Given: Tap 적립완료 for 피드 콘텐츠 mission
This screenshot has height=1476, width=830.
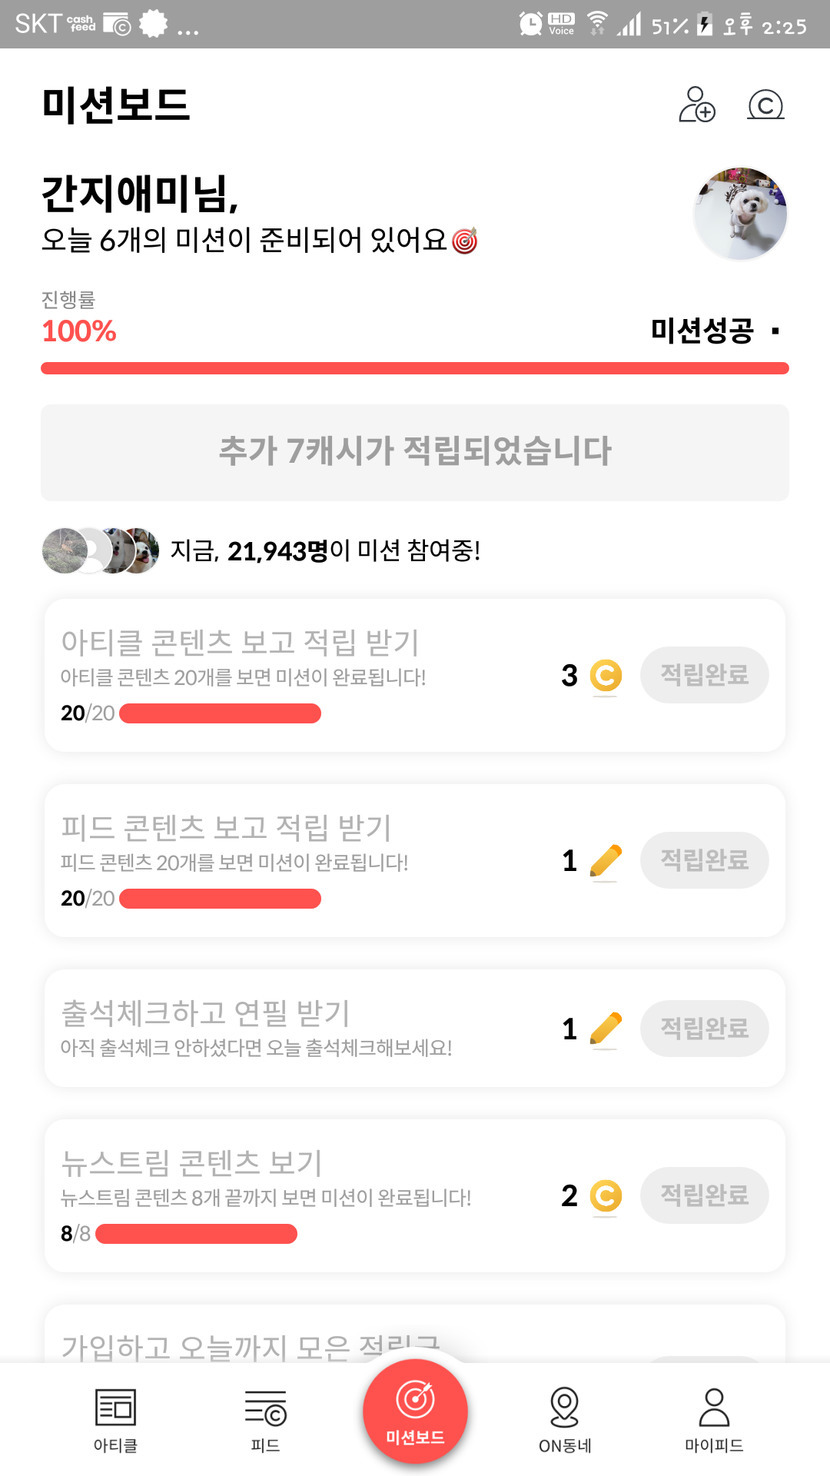Looking at the screenshot, I should (704, 860).
